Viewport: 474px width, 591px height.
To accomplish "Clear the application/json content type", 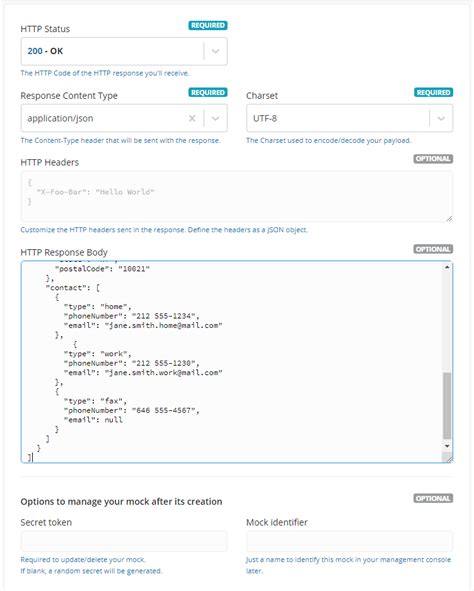I will [192, 118].
